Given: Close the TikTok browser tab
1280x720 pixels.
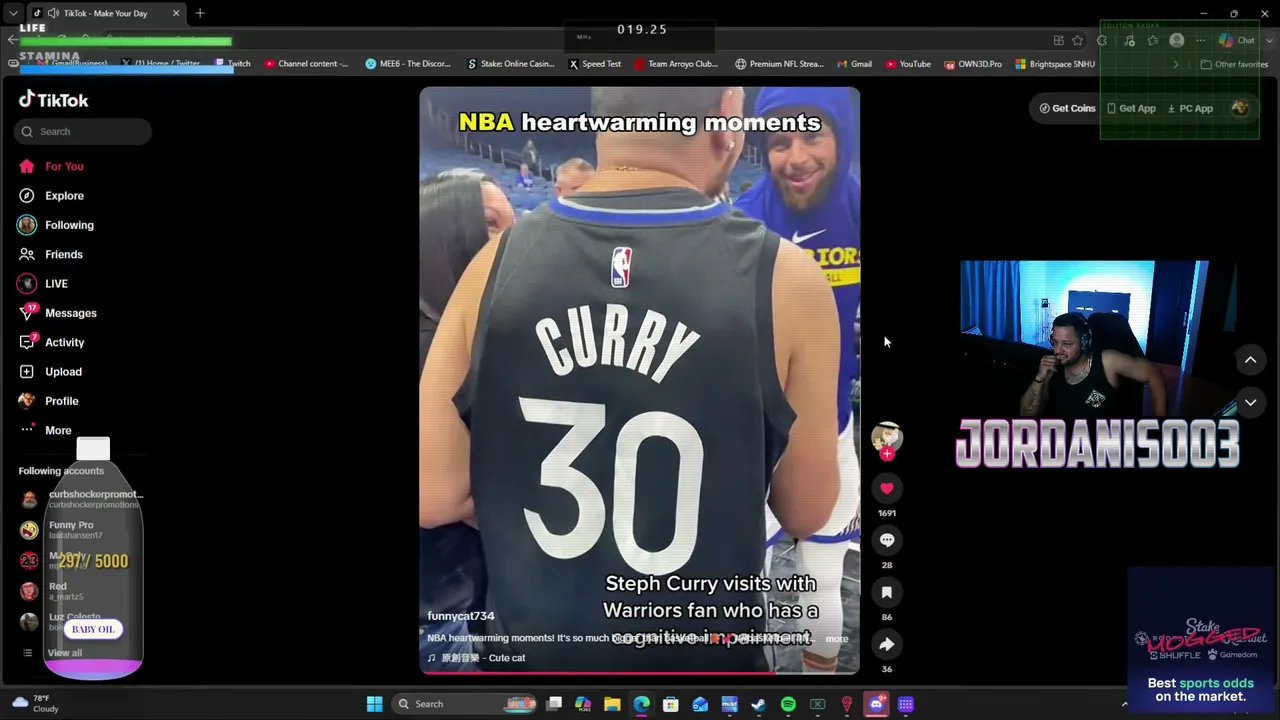Looking at the screenshot, I should [x=176, y=13].
